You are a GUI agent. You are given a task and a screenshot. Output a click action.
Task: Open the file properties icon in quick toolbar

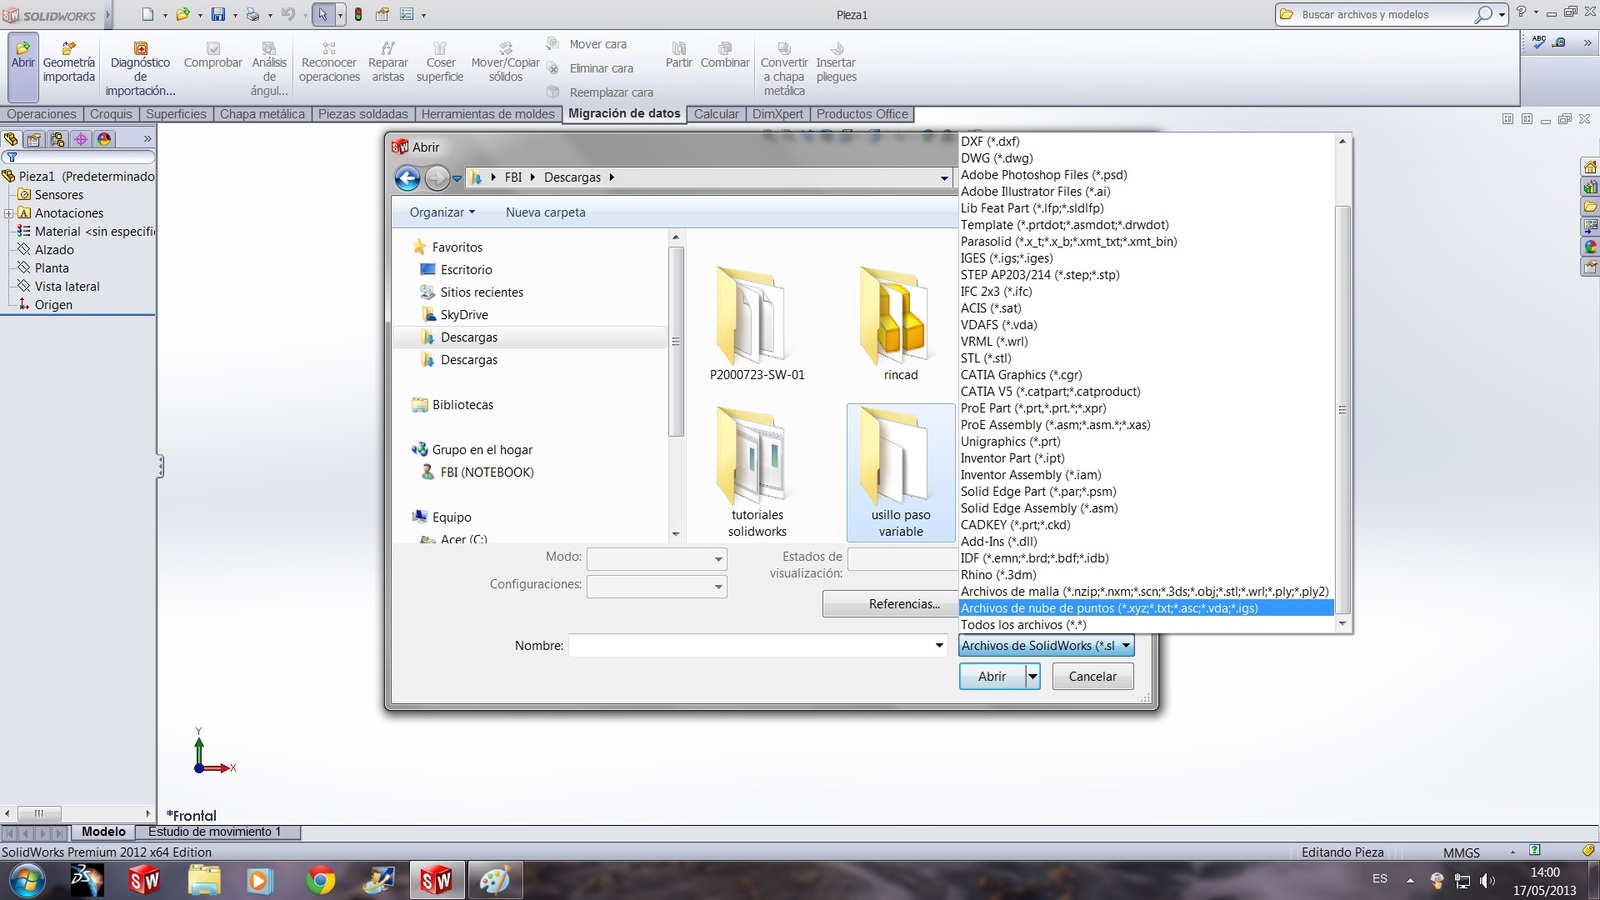coord(382,14)
